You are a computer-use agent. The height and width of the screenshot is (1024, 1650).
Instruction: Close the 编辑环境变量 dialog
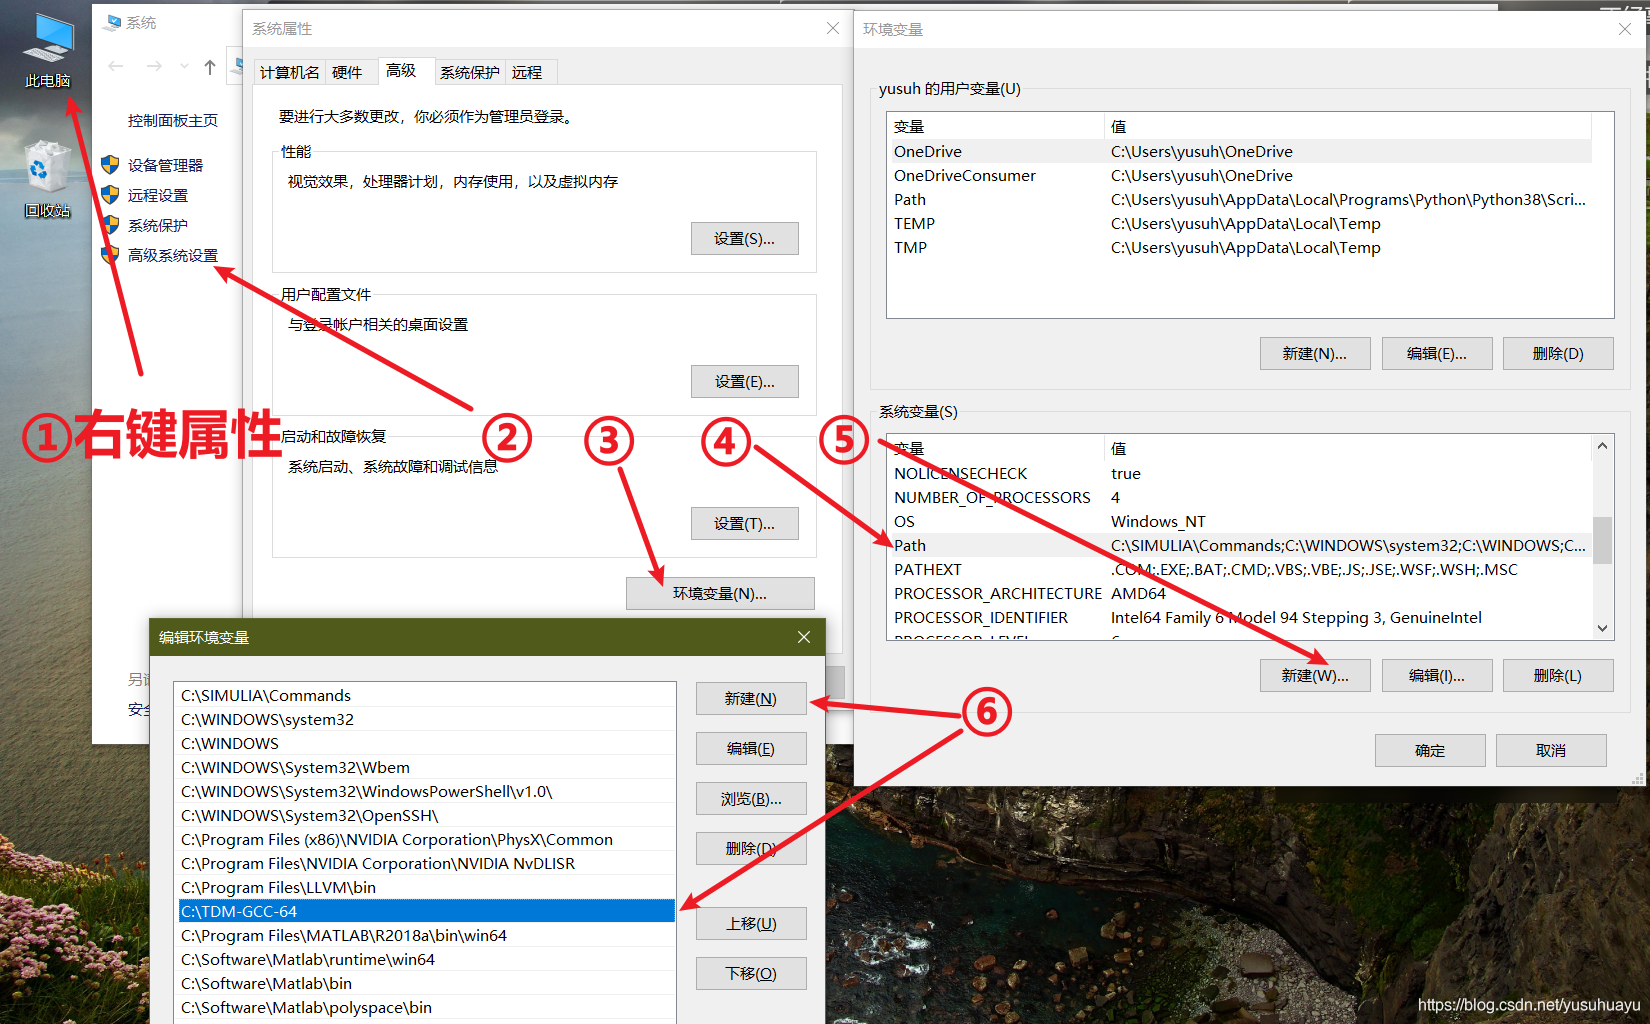coord(804,637)
